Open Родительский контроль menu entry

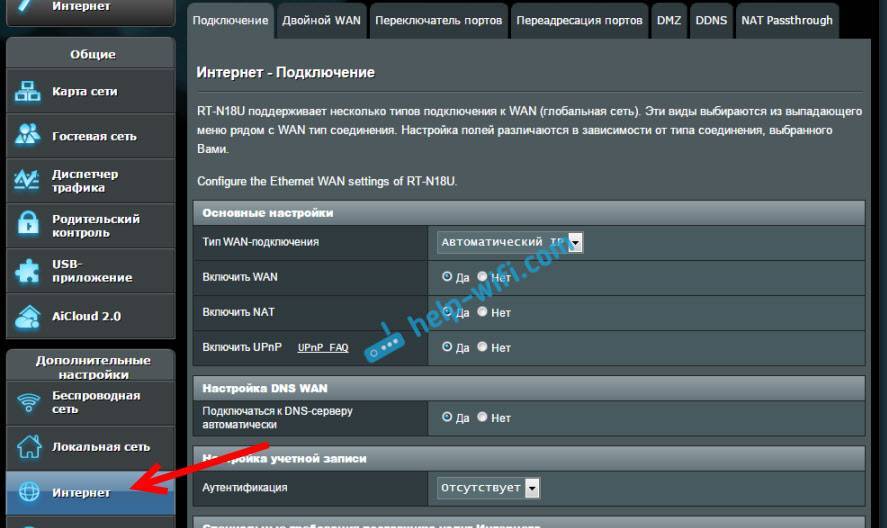91,225
